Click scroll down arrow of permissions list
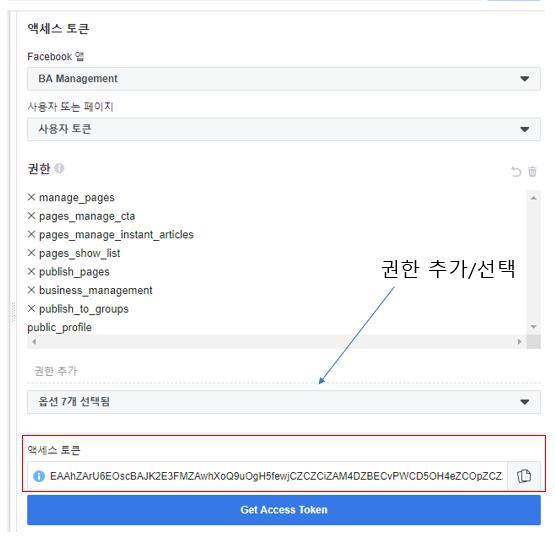Viewport: 555px width, 540px height. pos(533,327)
